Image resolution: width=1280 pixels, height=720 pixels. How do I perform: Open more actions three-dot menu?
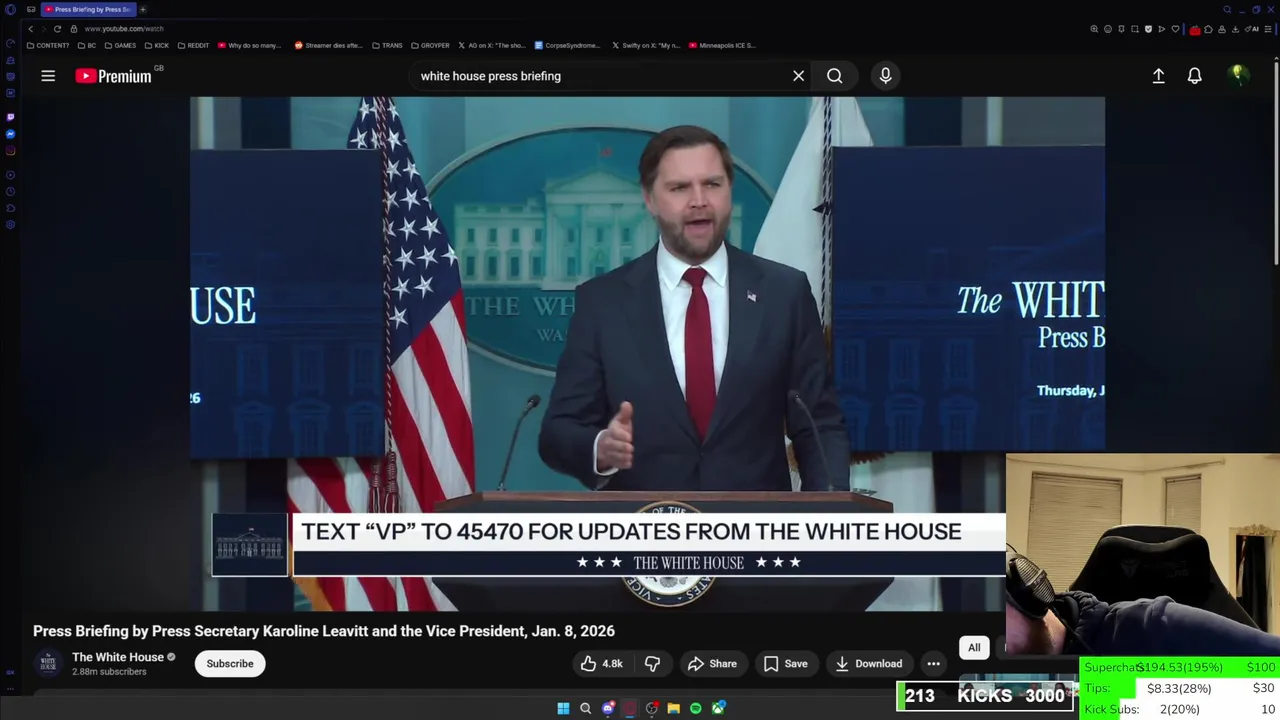click(933, 663)
